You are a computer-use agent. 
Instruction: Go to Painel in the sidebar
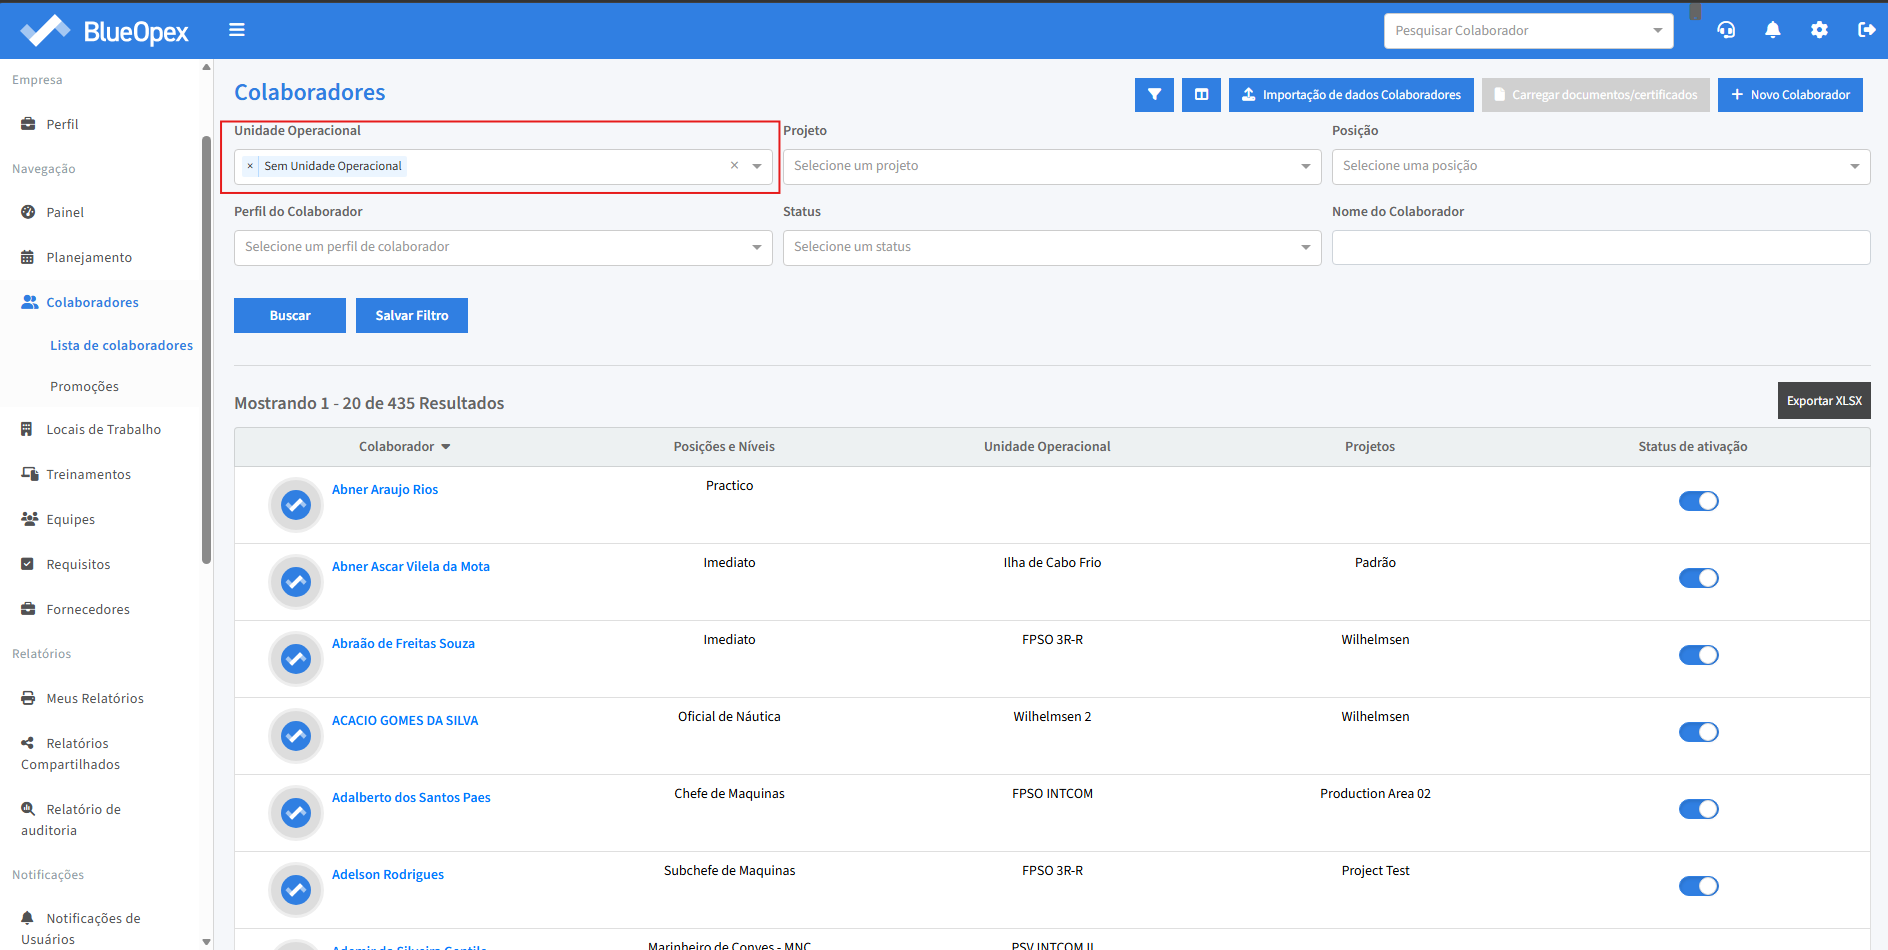click(65, 212)
